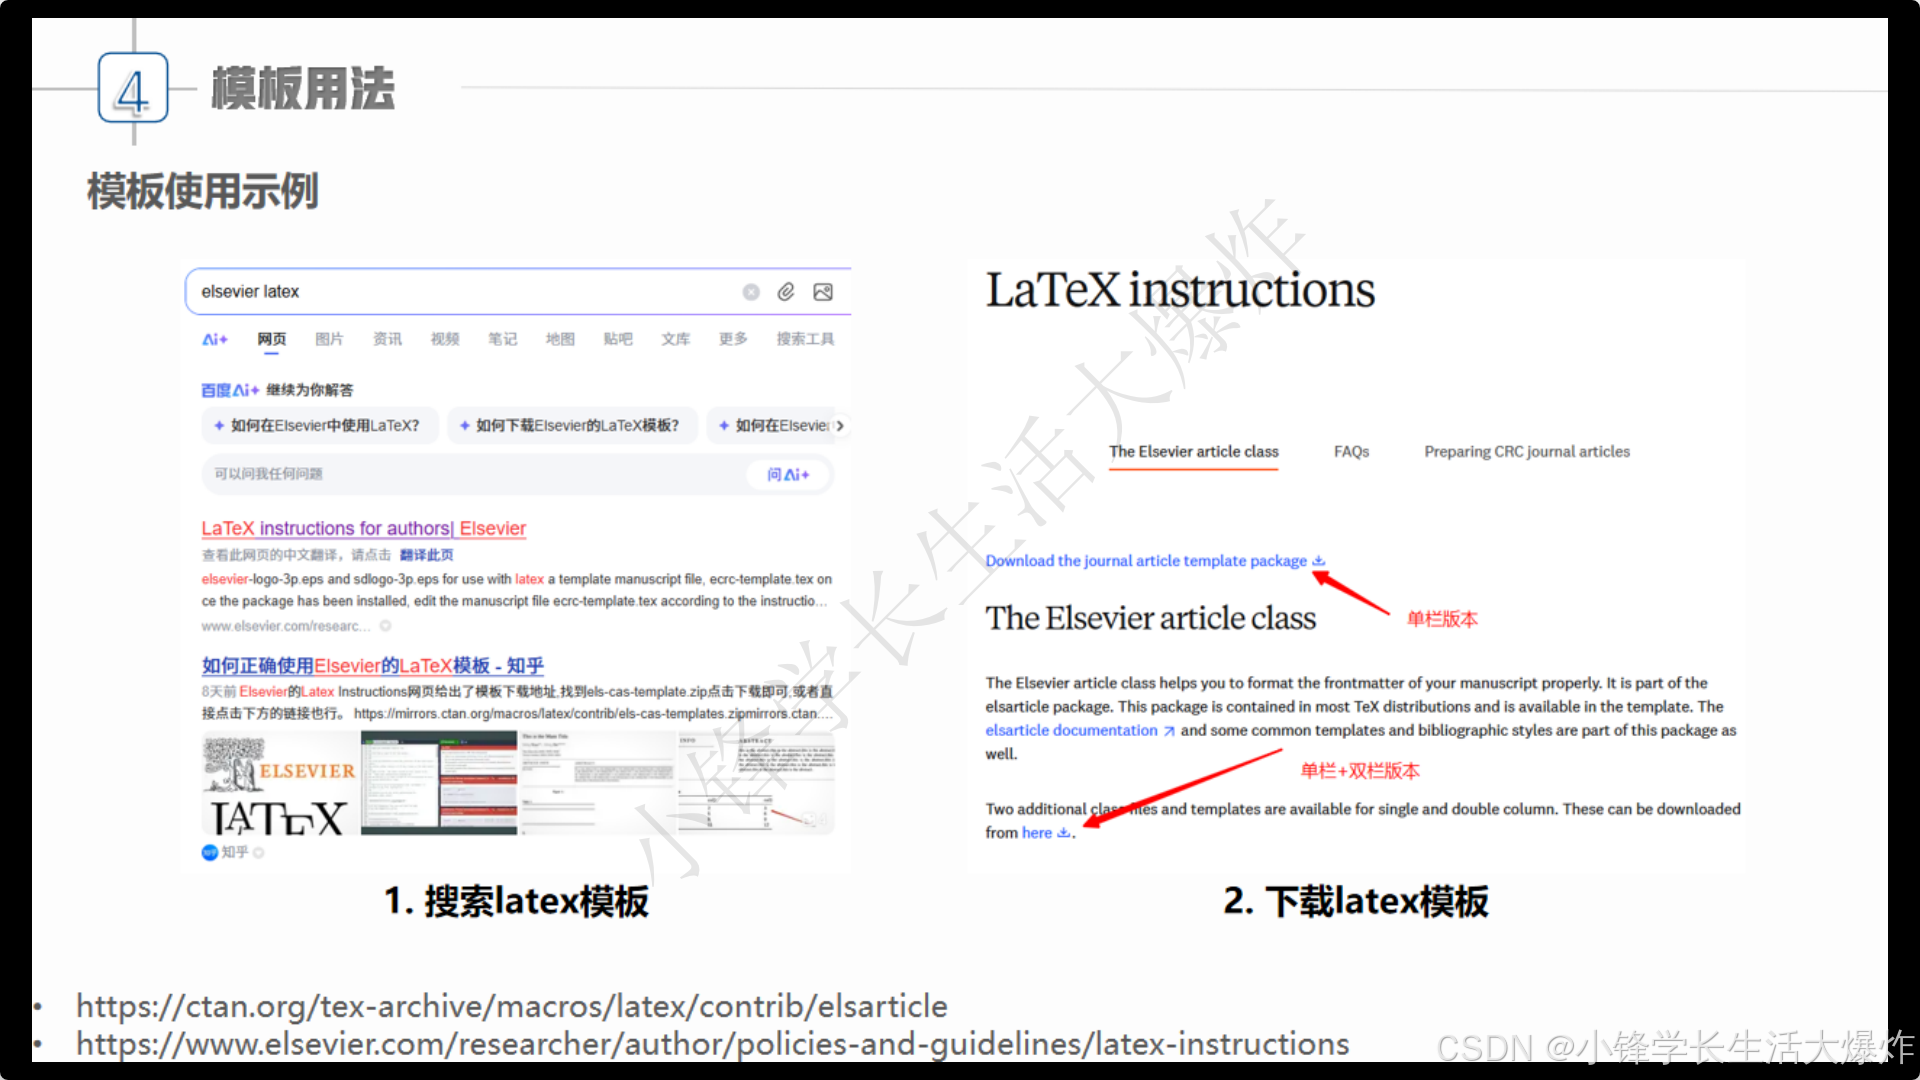Switch to the 图片 tab
Viewport: 1920px width, 1080px height.
pos(329,339)
